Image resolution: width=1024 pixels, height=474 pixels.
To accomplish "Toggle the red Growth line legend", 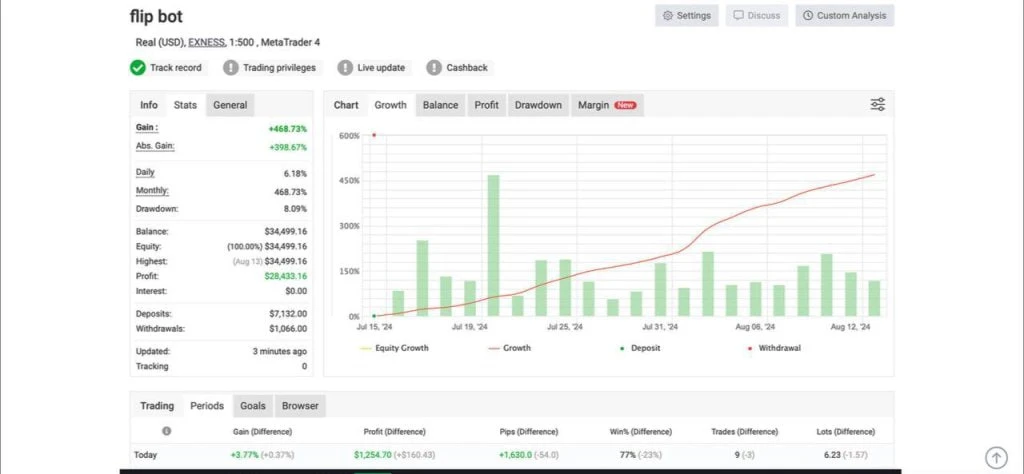I will (509, 348).
